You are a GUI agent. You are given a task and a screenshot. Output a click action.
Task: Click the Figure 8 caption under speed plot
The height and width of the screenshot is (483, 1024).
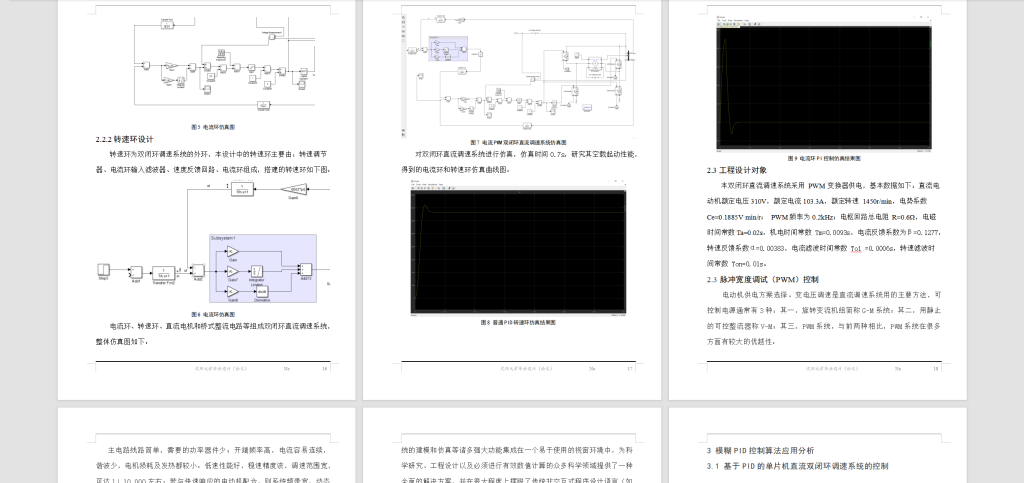(517, 323)
